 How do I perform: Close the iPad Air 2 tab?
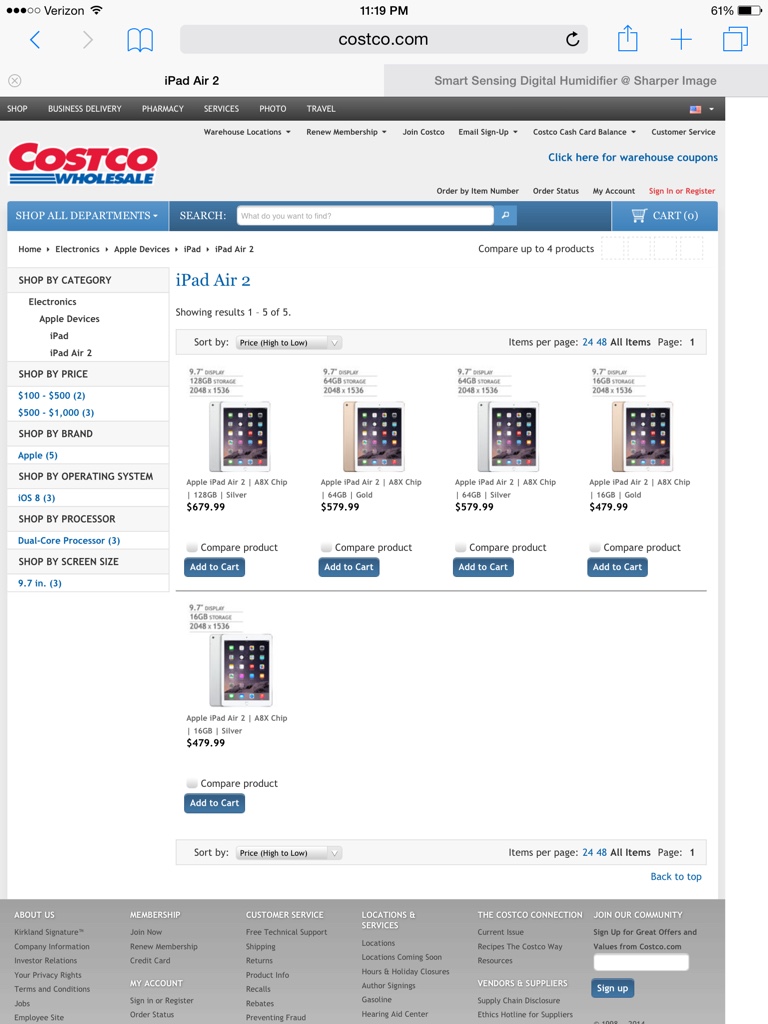(14, 80)
